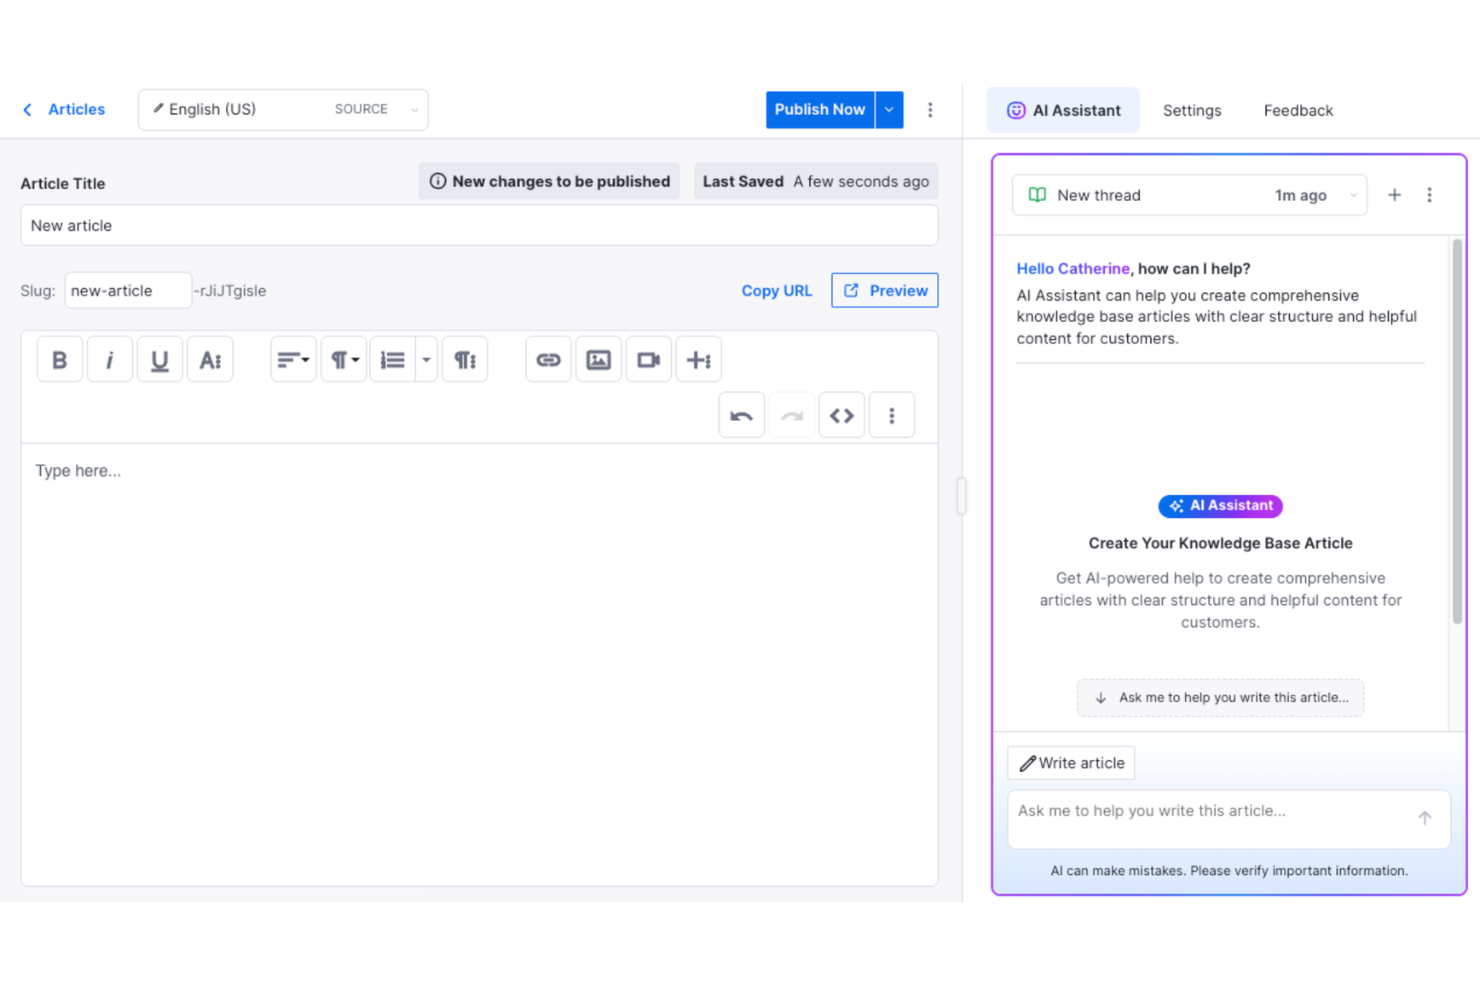The width and height of the screenshot is (1480, 987).
Task: Insert an image into the article
Action: [598, 359]
